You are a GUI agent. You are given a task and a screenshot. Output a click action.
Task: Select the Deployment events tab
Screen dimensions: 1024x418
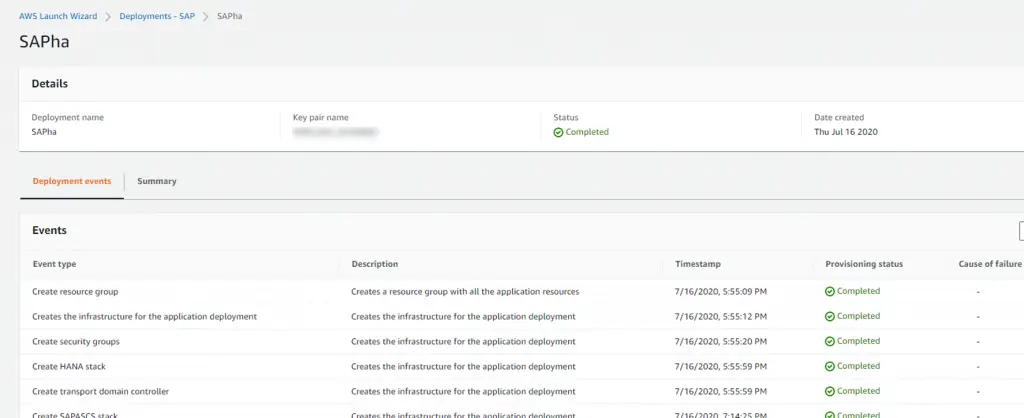point(72,182)
